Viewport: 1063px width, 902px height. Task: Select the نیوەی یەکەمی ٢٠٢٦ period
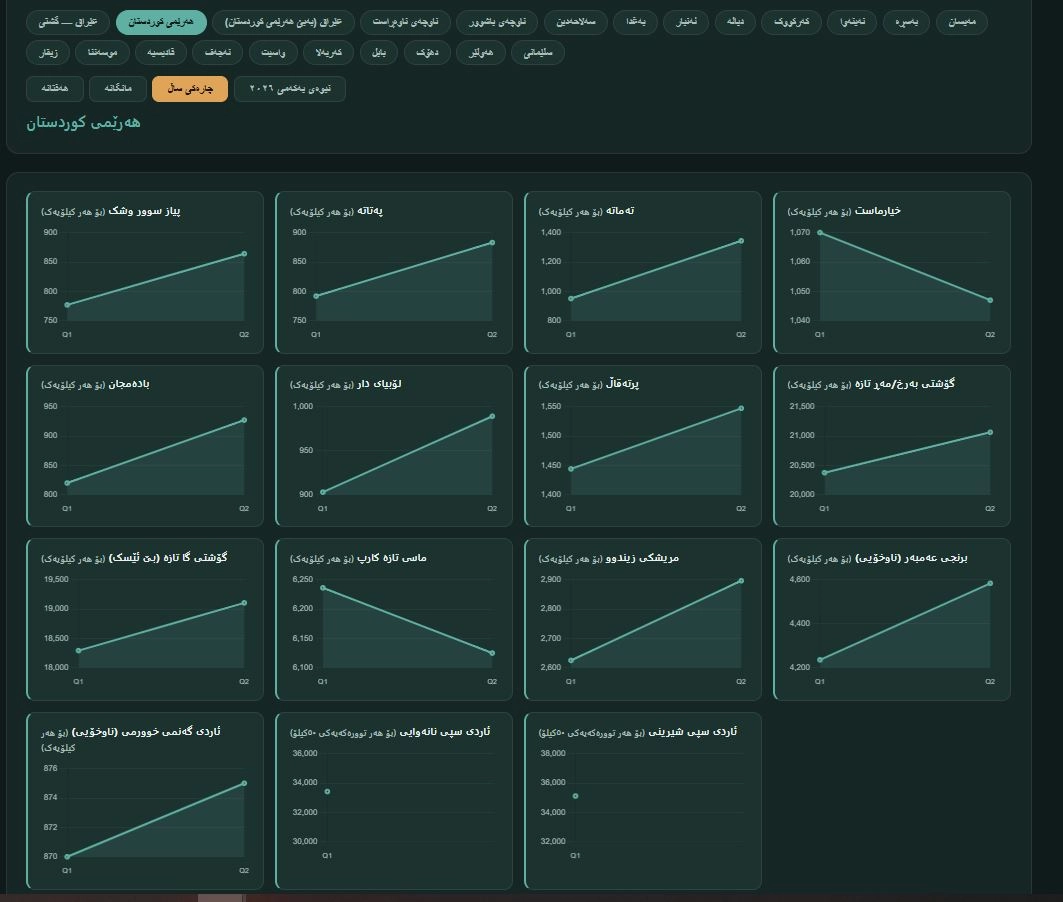(289, 89)
